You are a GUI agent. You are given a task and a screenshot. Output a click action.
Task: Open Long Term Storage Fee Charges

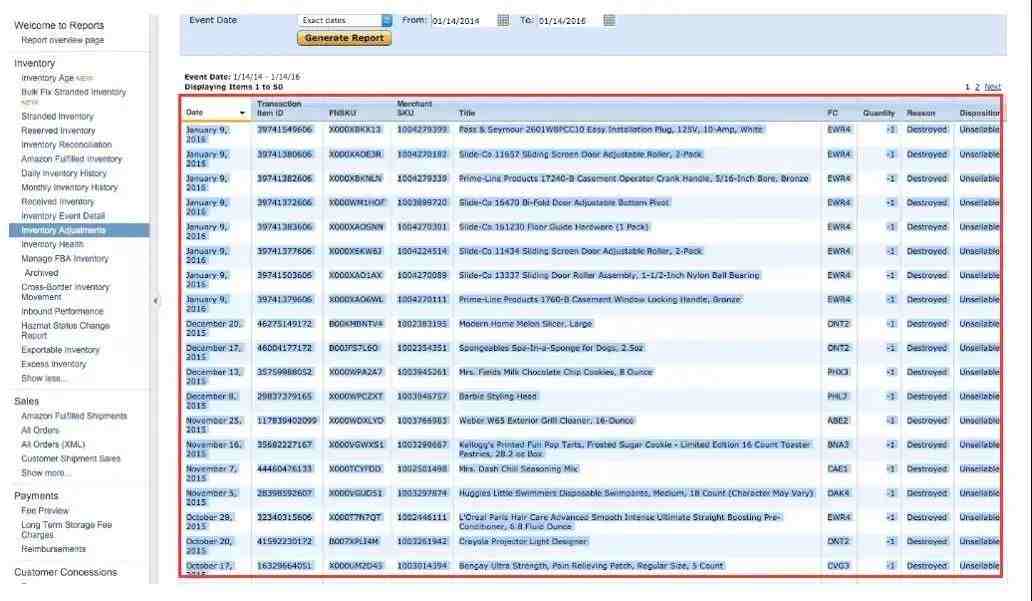66,530
